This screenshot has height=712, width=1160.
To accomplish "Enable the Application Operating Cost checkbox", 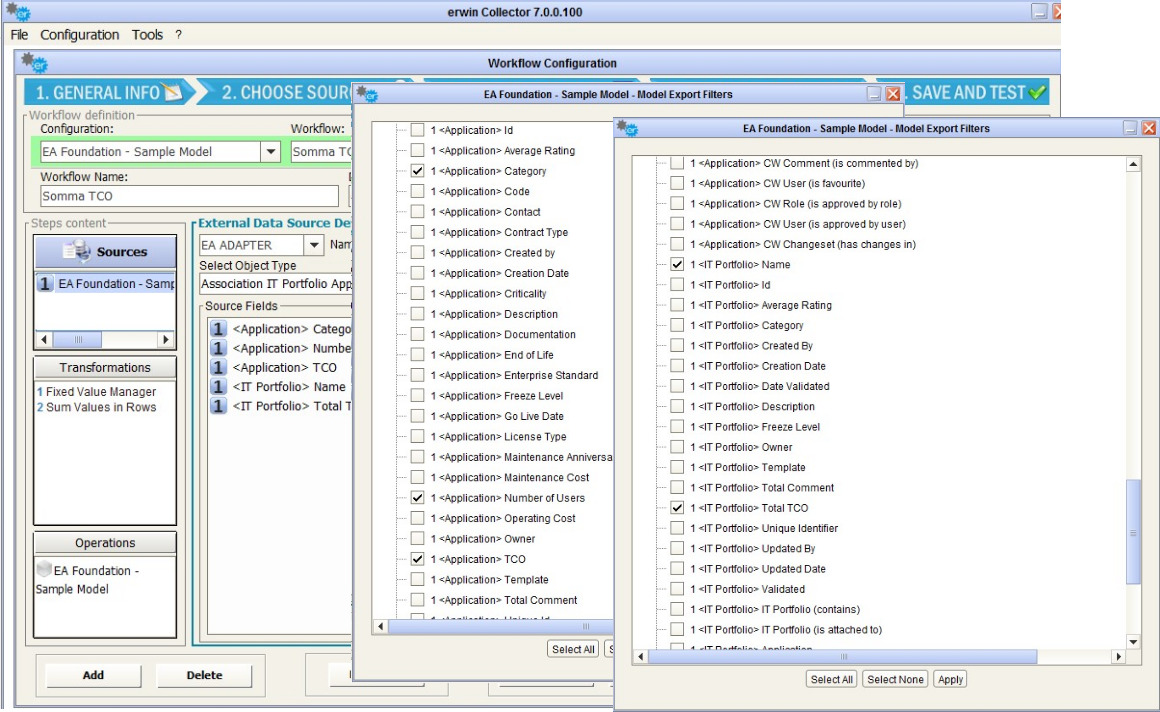I will pyautogui.click(x=417, y=518).
